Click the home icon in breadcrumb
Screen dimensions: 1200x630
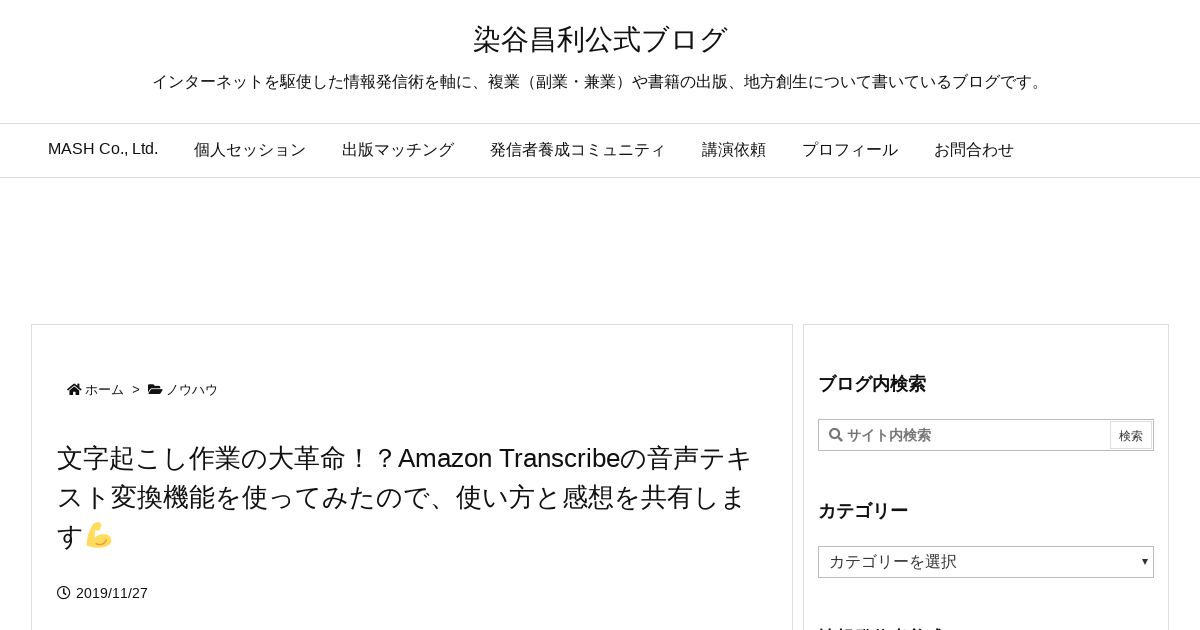point(74,390)
